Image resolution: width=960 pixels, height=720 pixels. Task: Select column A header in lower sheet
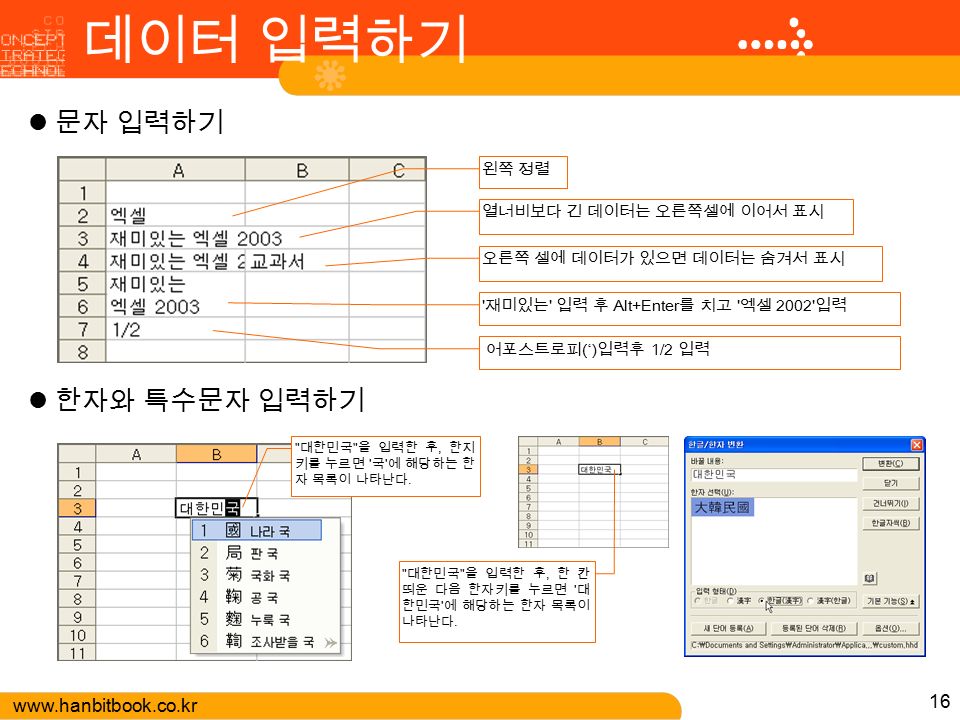(x=136, y=454)
